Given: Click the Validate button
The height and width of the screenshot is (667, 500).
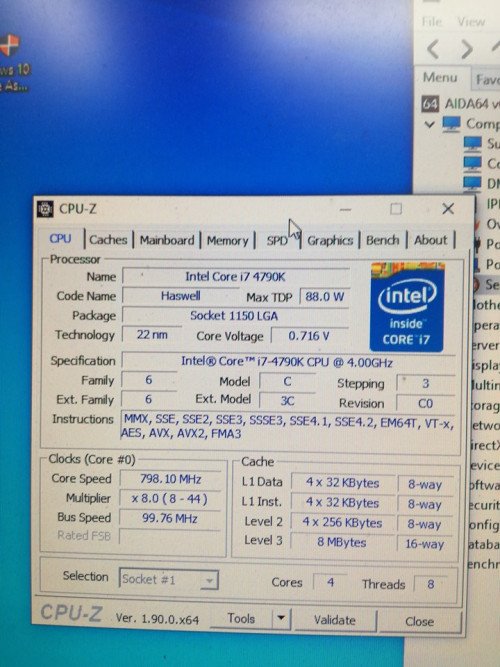Looking at the screenshot, I should click(335, 620).
